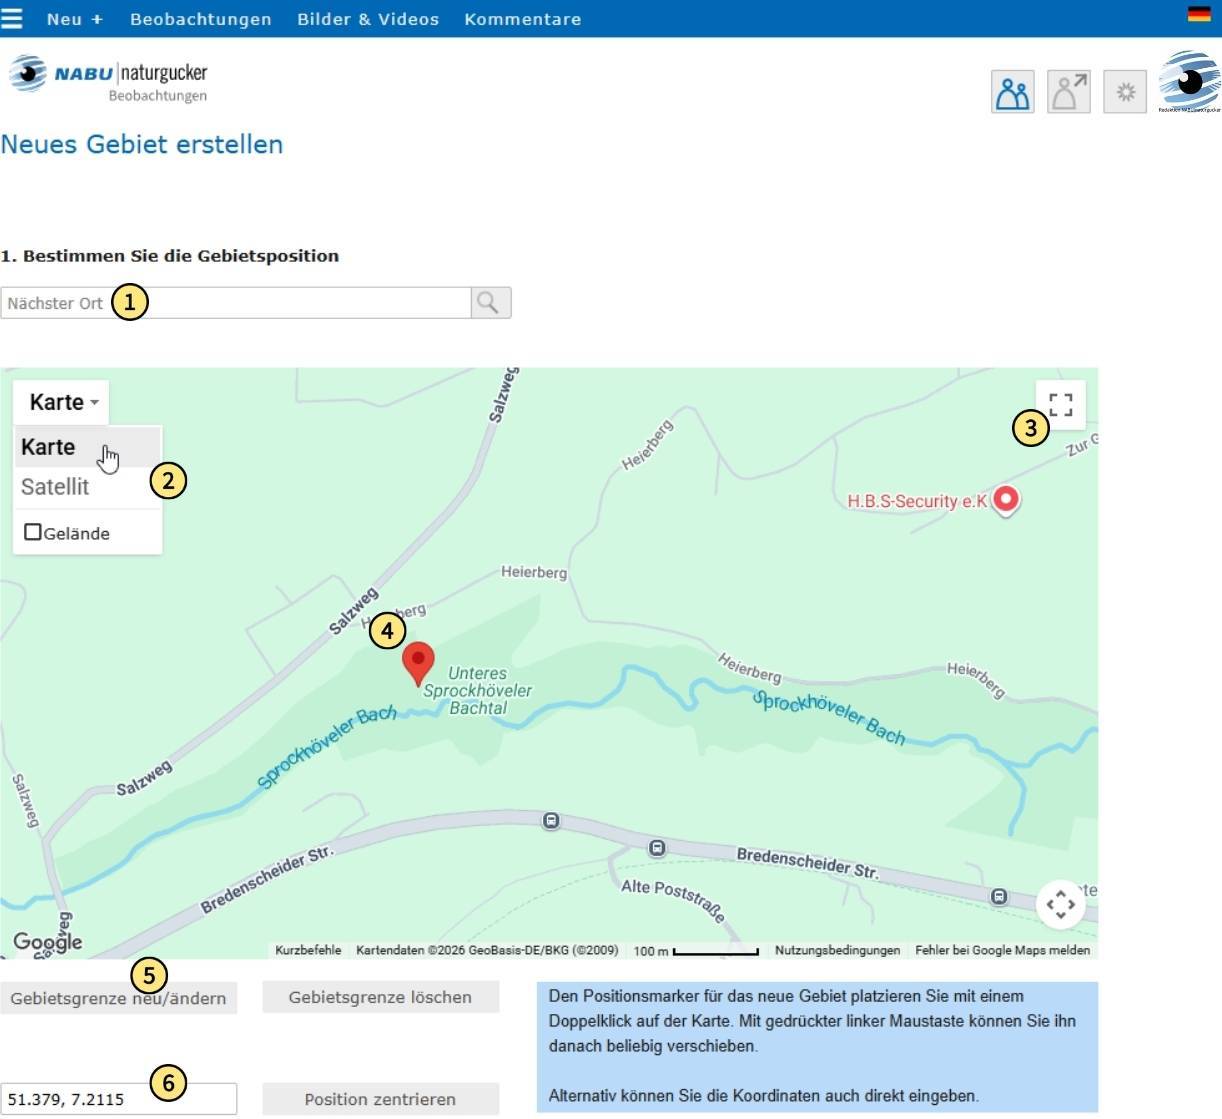Open the Kommentare menu

[523, 19]
